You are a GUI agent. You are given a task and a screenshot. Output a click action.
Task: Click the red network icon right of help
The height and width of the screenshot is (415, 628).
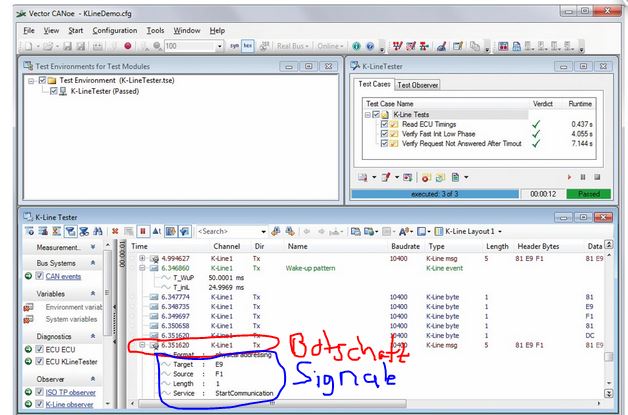pyautogui.click(x=397, y=46)
